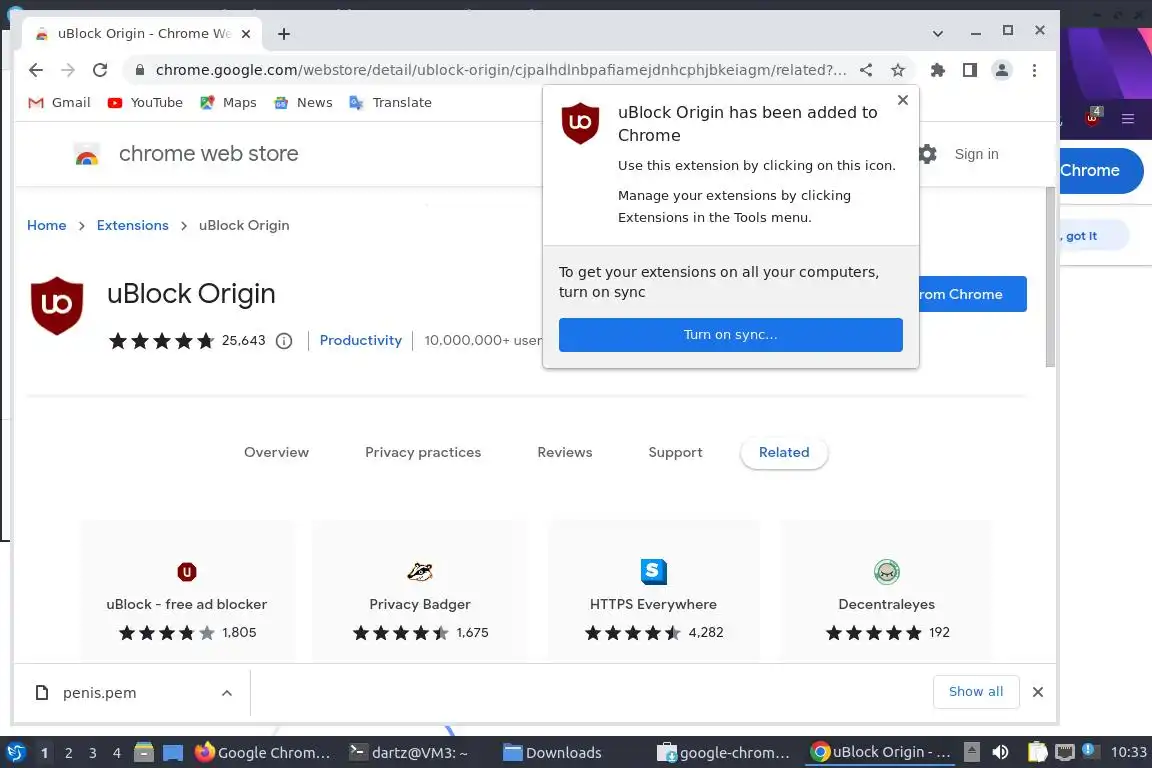Click the browser back arrow
Viewport: 1152px width, 768px height.
[x=35, y=70]
